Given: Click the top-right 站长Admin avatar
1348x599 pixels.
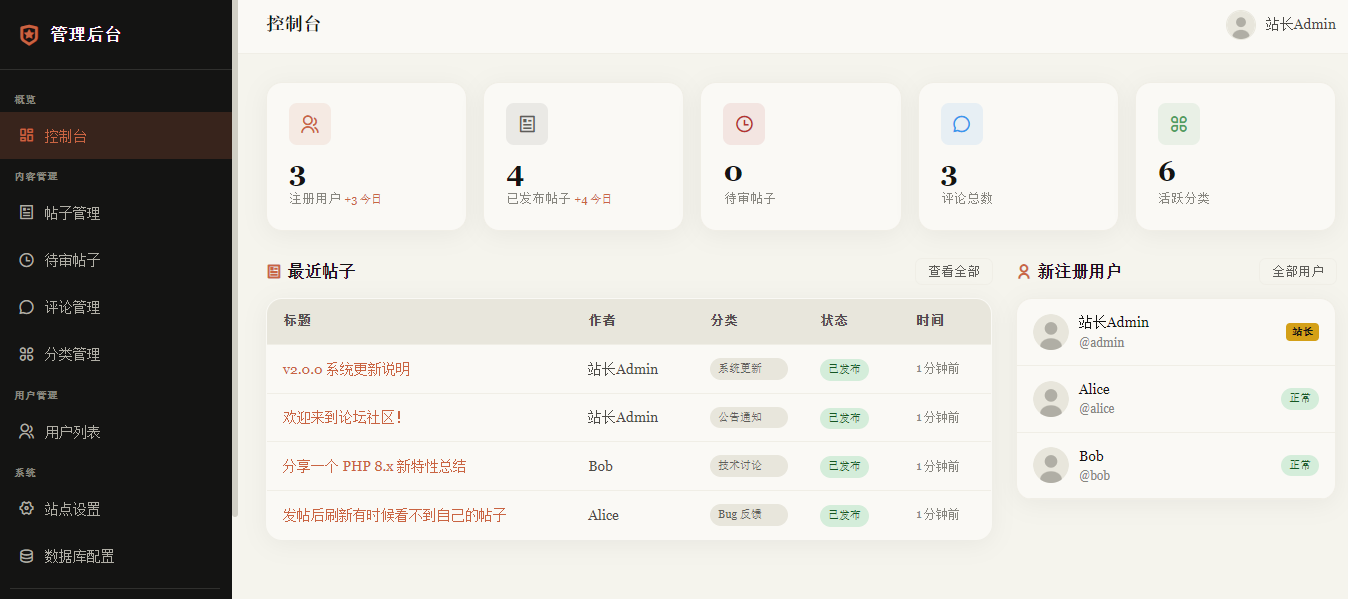Looking at the screenshot, I should click(1241, 25).
